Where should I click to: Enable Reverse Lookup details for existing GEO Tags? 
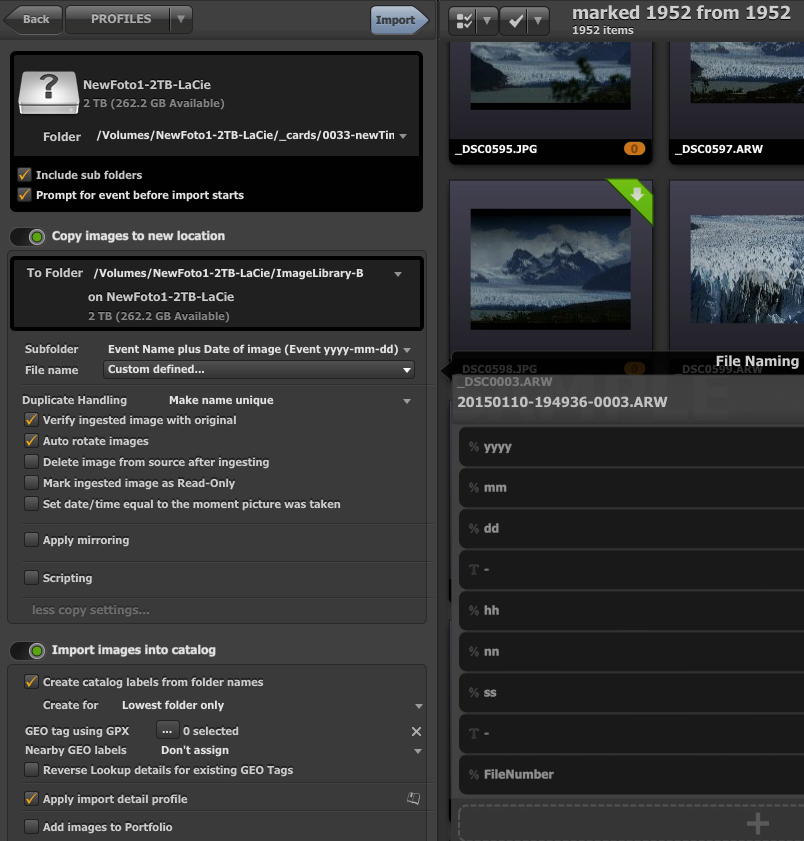coord(31,770)
